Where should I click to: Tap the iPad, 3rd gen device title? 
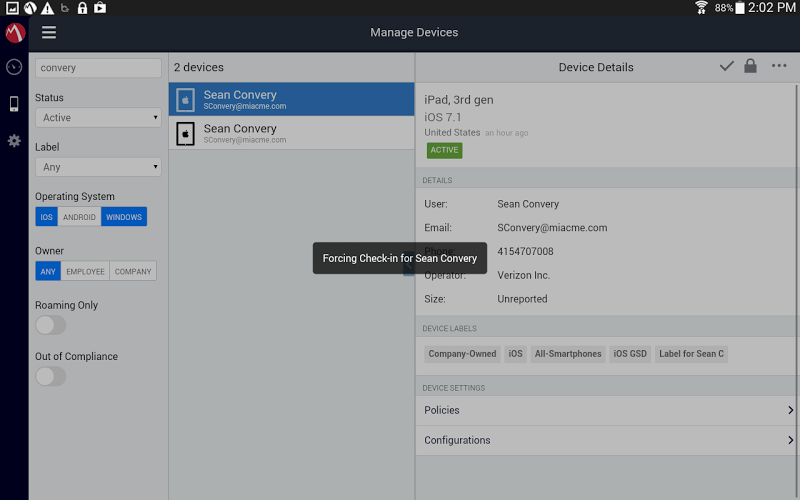coord(459,100)
